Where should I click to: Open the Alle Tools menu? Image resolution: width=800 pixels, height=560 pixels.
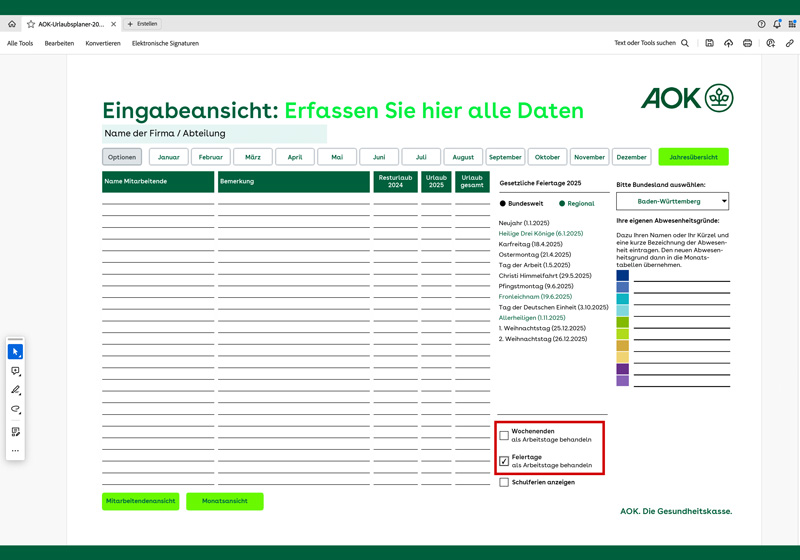pyautogui.click(x=20, y=43)
